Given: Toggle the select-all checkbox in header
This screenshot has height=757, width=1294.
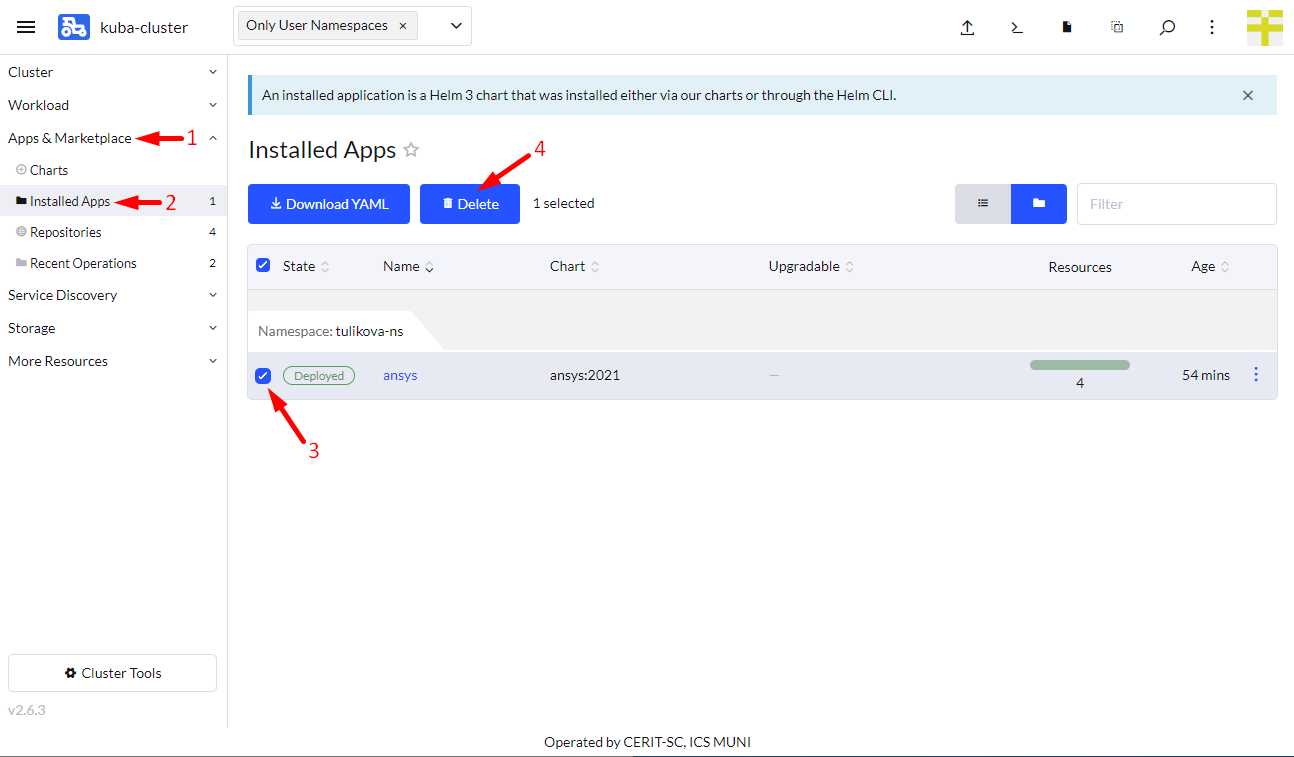Looking at the screenshot, I should pyautogui.click(x=263, y=265).
